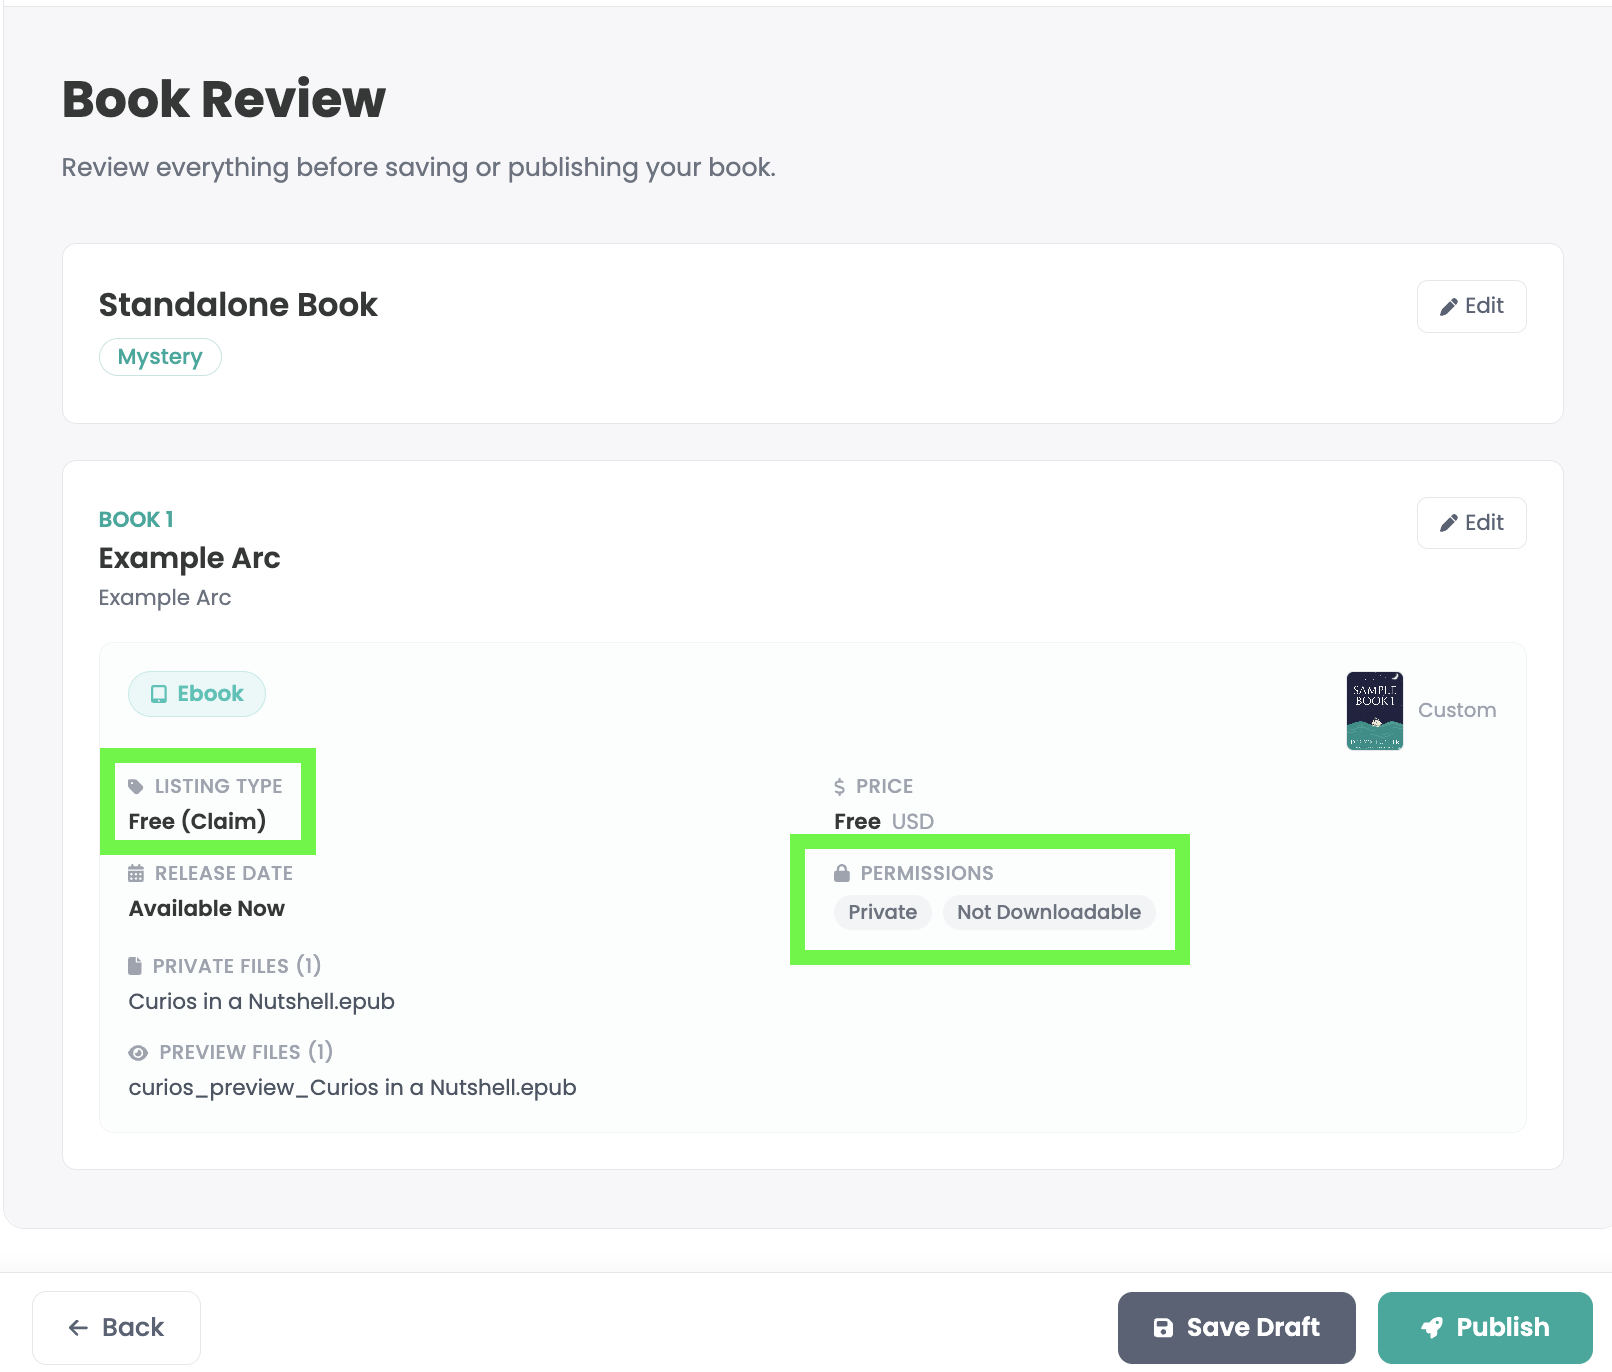Select the 'Curios in a Nutshell.epub' private file

coord(262,1002)
